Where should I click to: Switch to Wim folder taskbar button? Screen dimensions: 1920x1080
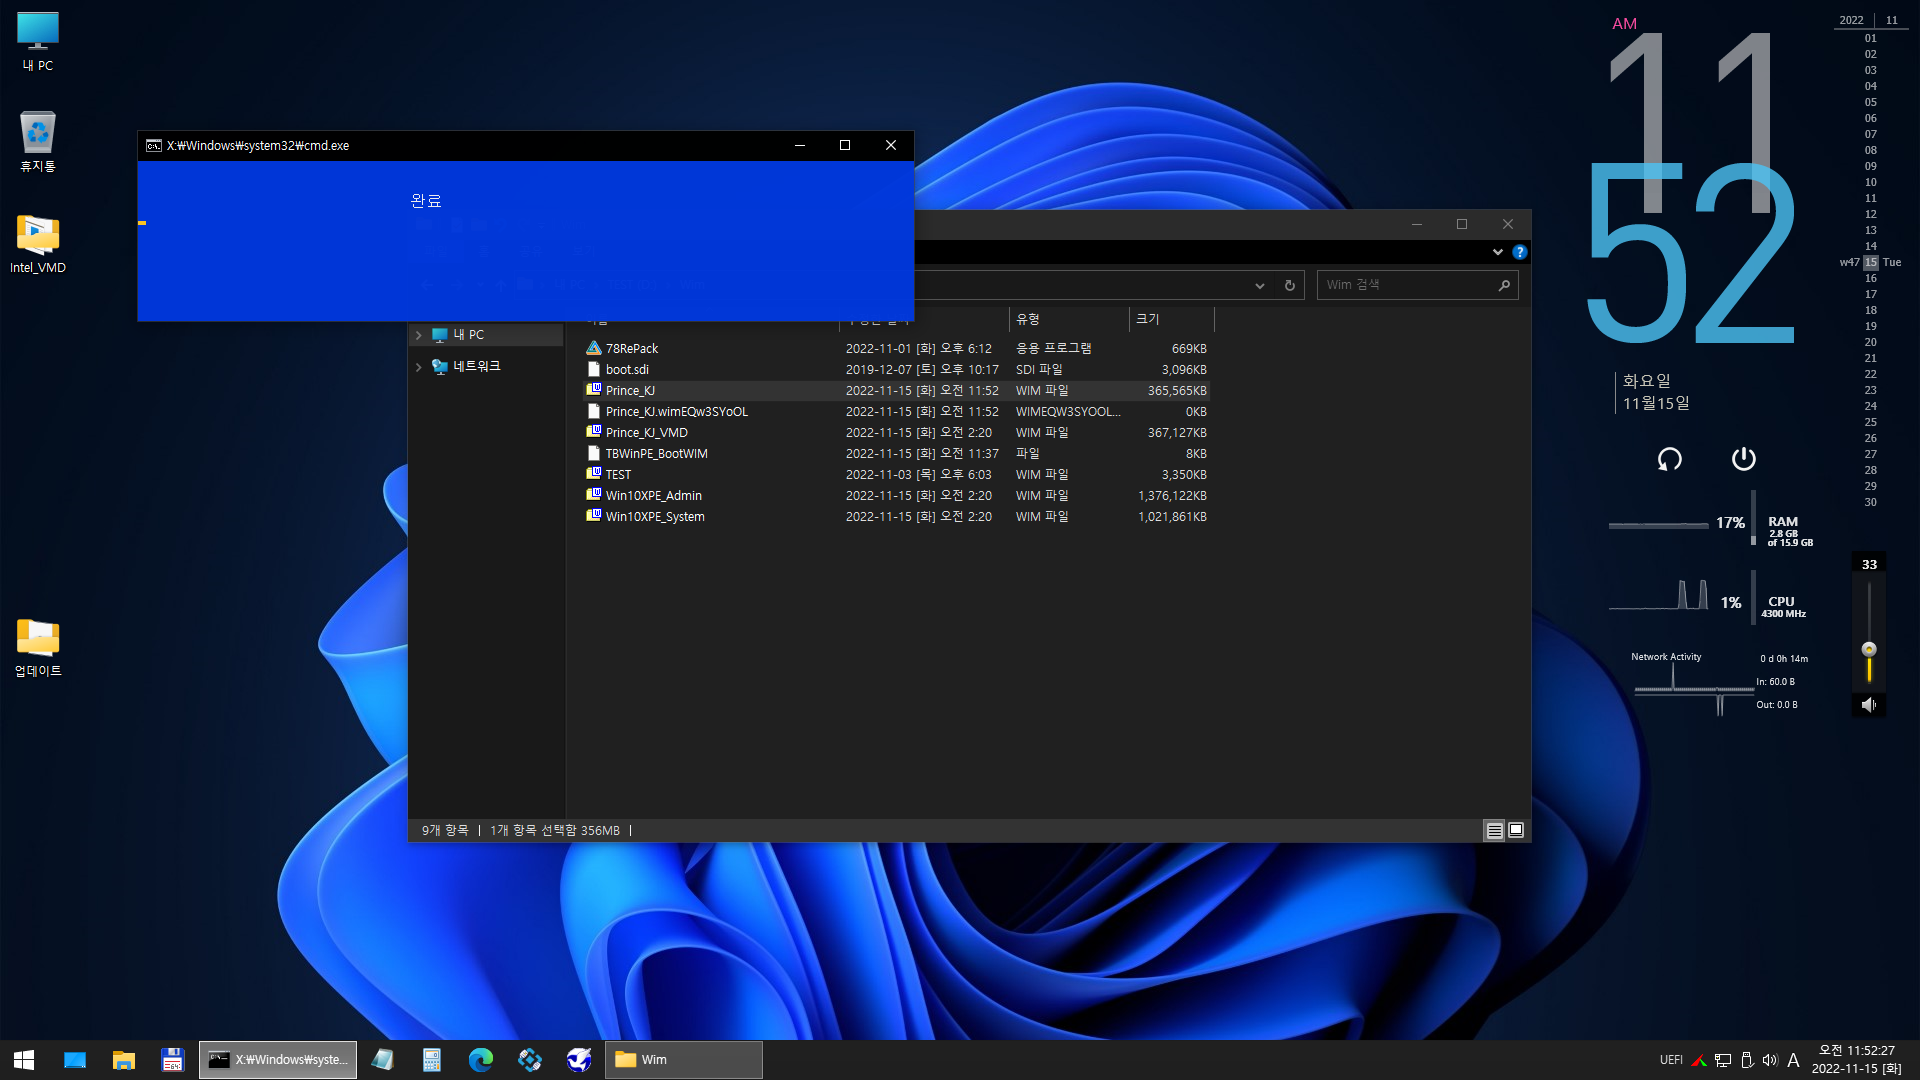684,1060
